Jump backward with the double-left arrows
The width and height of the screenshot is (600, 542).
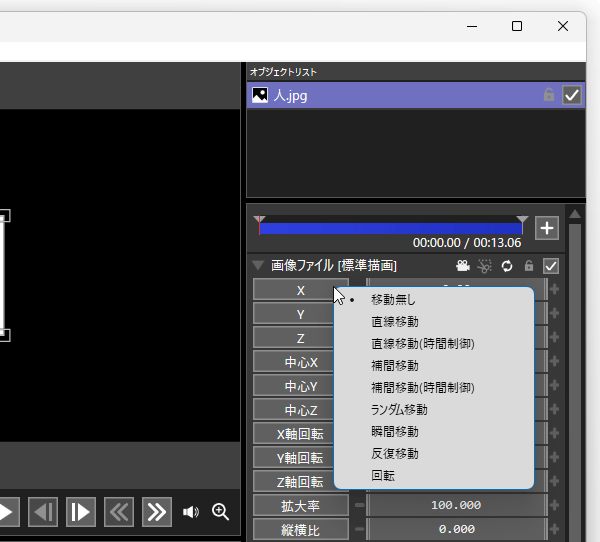[119, 512]
